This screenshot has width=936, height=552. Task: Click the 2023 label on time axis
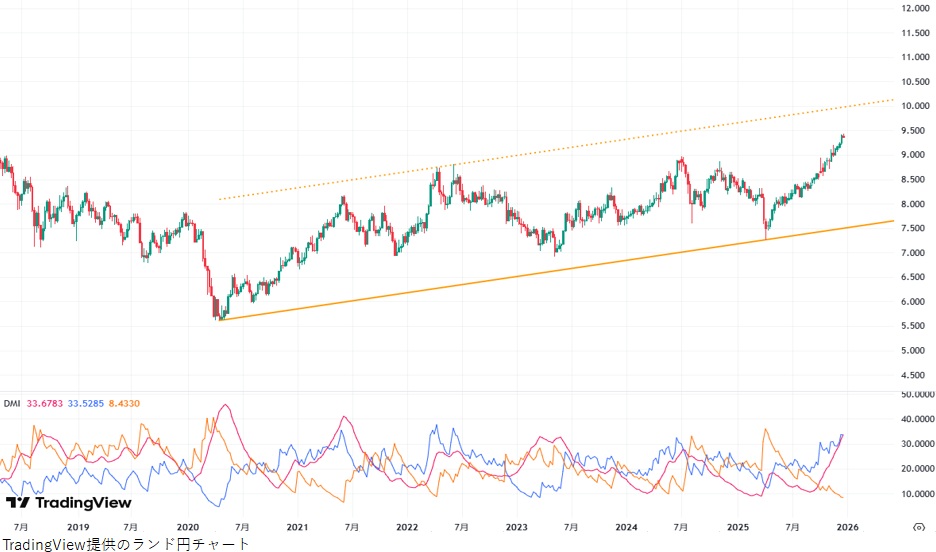pos(516,526)
